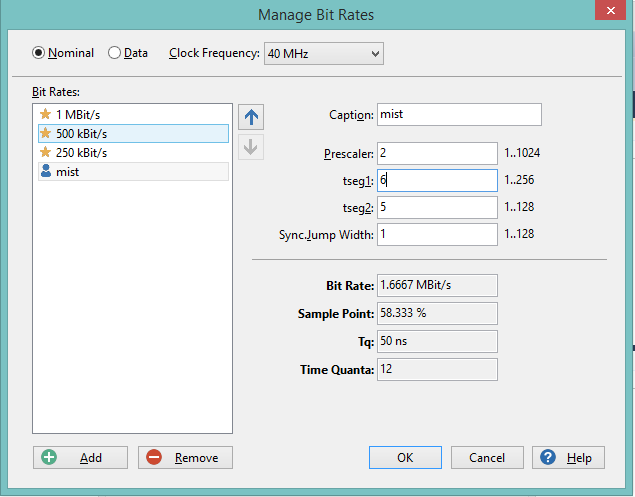The width and height of the screenshot is (635, 497).
Task: Click the greyed move-down arrow icon
Action: pos(252,146)
